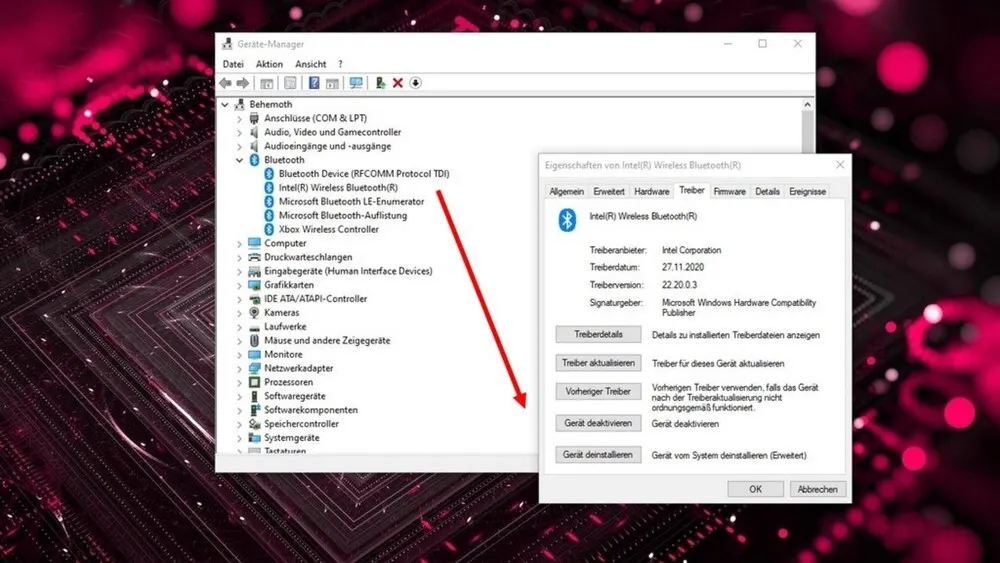Image resolution: width=1000 pixels, height=563 pixels.
Task: Open the Ansicht menu
Action: [x=311, y=64]
